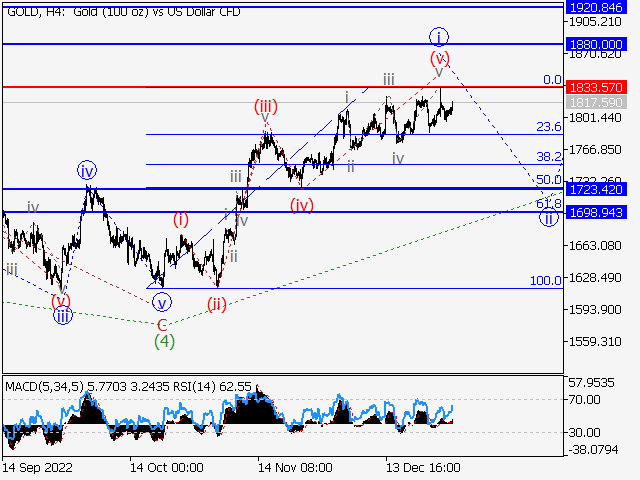640x480 pixels.
Task: Click the 1593.900 price axis value
Action: click(x=595, y=310)
